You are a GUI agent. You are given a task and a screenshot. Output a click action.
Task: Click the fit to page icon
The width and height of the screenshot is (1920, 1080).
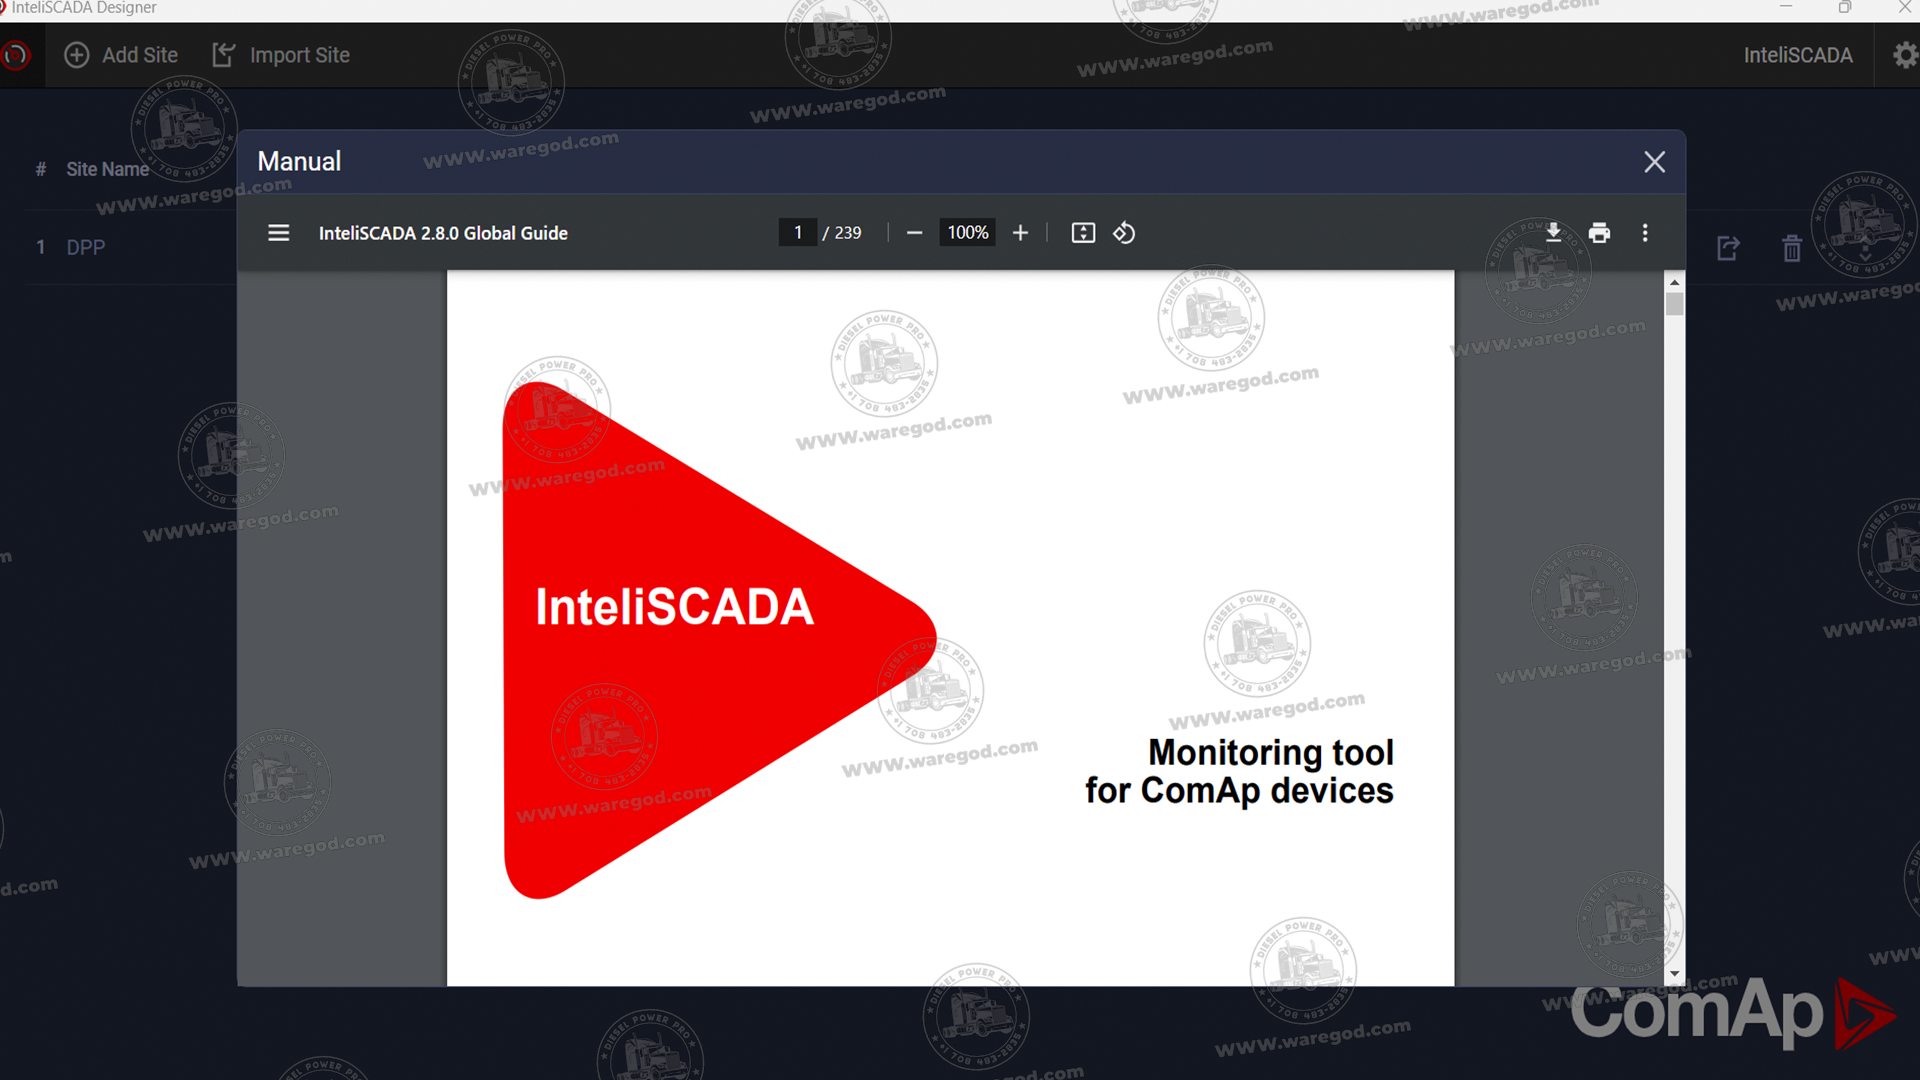tap(1083, 233)
